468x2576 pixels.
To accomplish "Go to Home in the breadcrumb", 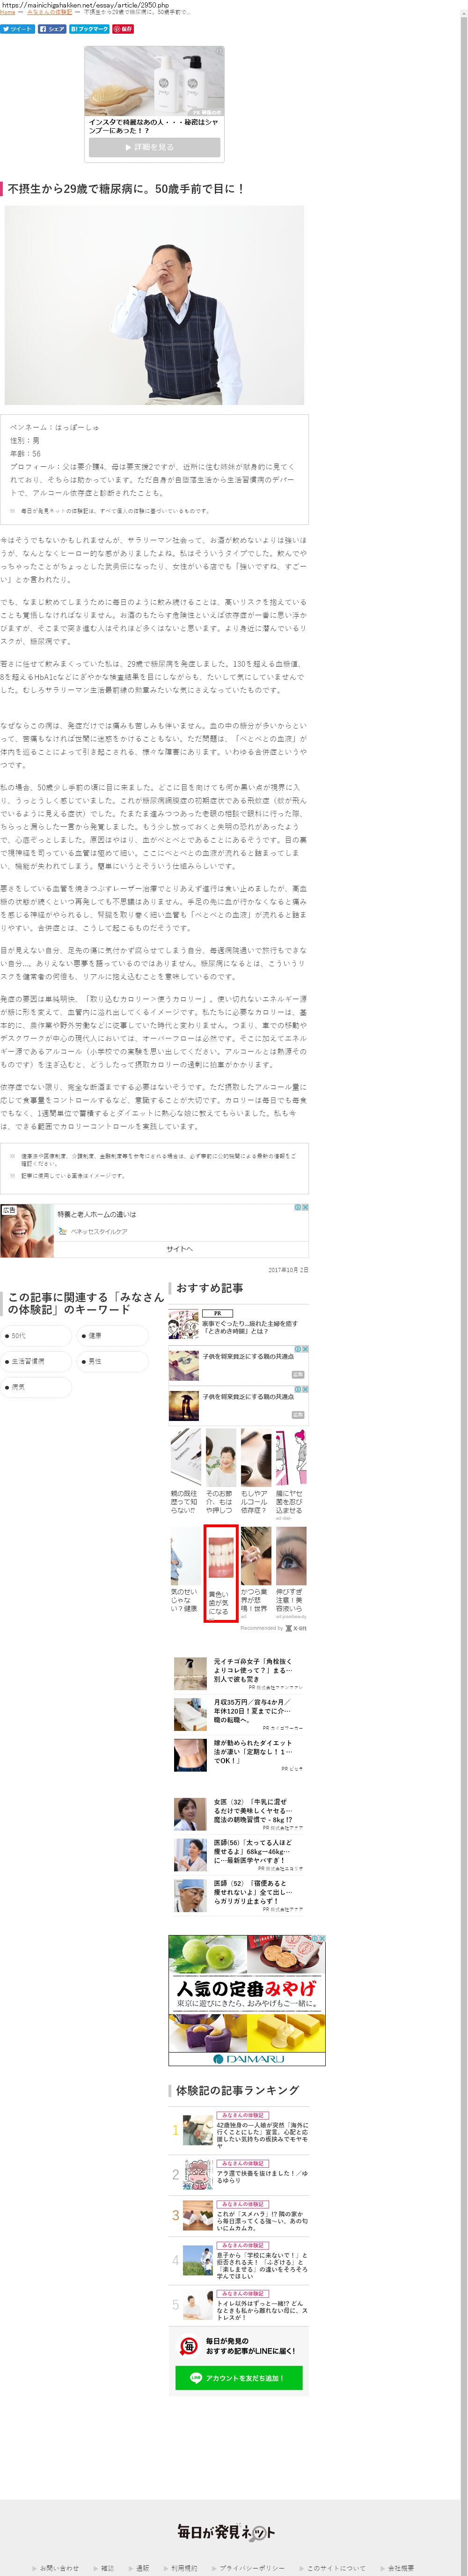I will coord(8,12).
